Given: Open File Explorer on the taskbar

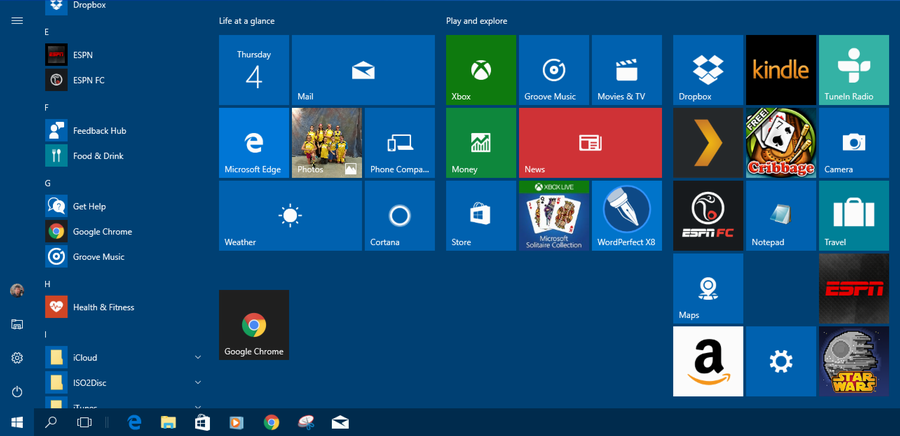Looking at the screenshot, I should click(x=168, y=423).
